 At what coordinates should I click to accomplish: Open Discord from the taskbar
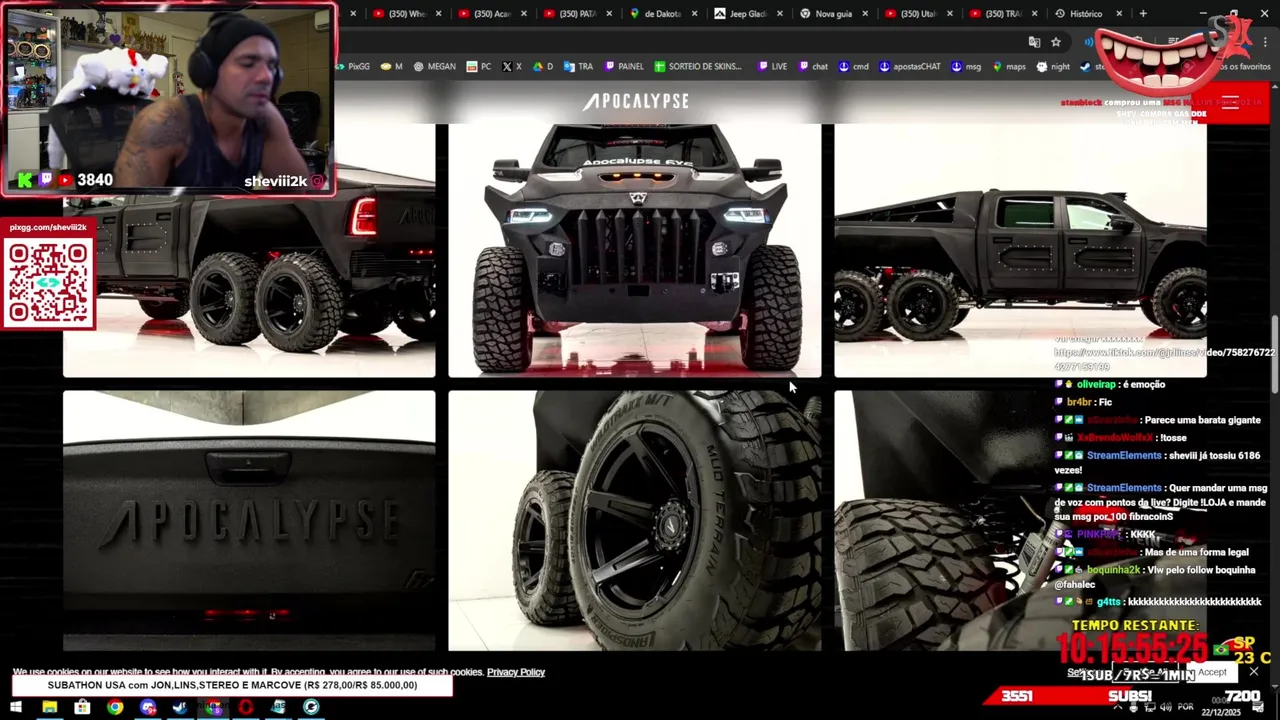coord(148,707)
